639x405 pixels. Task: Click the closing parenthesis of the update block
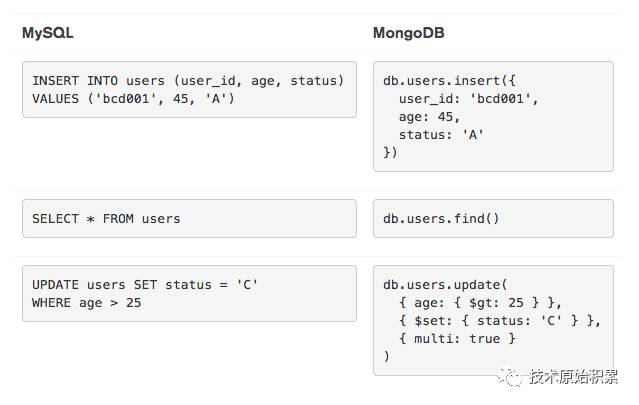(386, 356)
